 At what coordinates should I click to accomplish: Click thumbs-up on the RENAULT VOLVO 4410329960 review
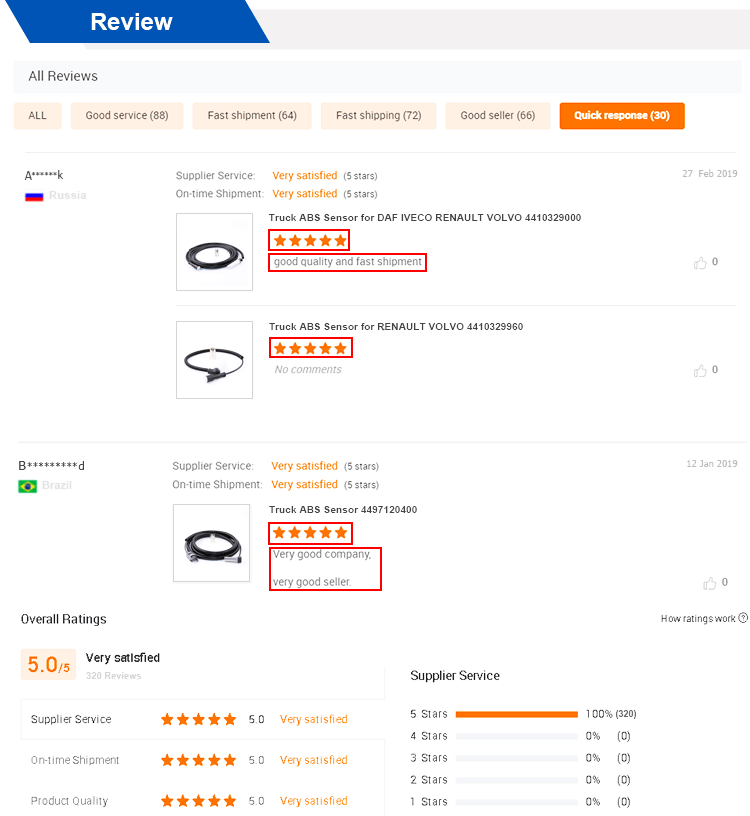click(x=700, y=371)
